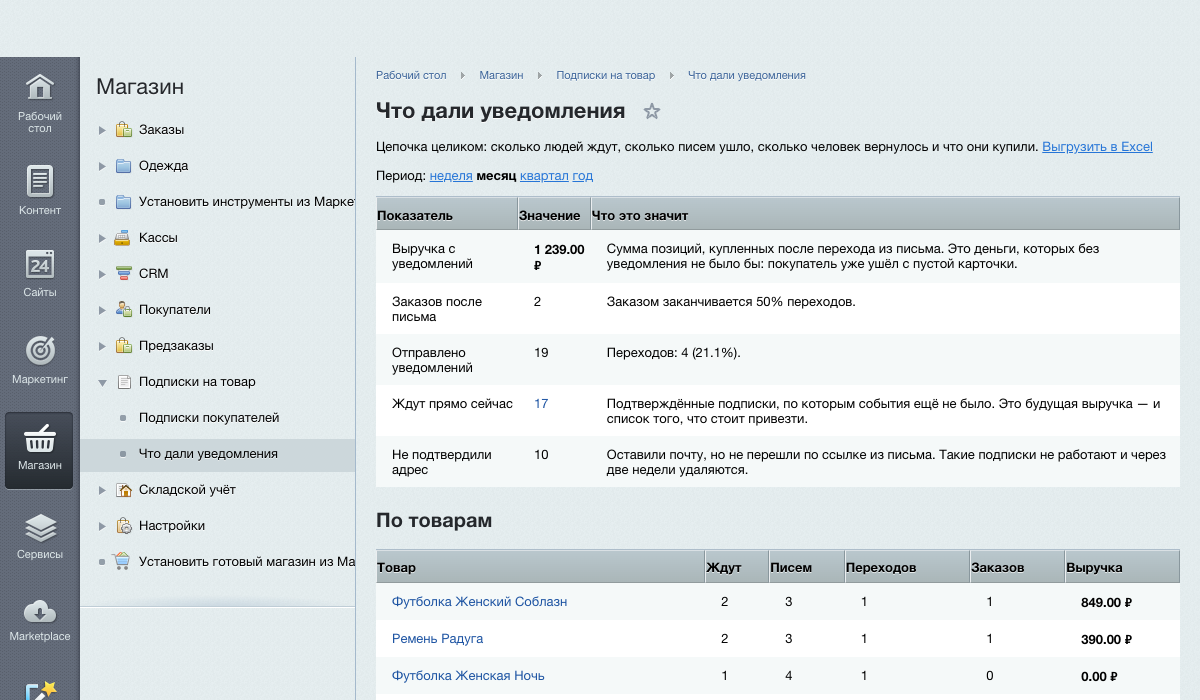Open product Футболка Женская Ночь
1200x700 pixels.
(x=468, y=676)
